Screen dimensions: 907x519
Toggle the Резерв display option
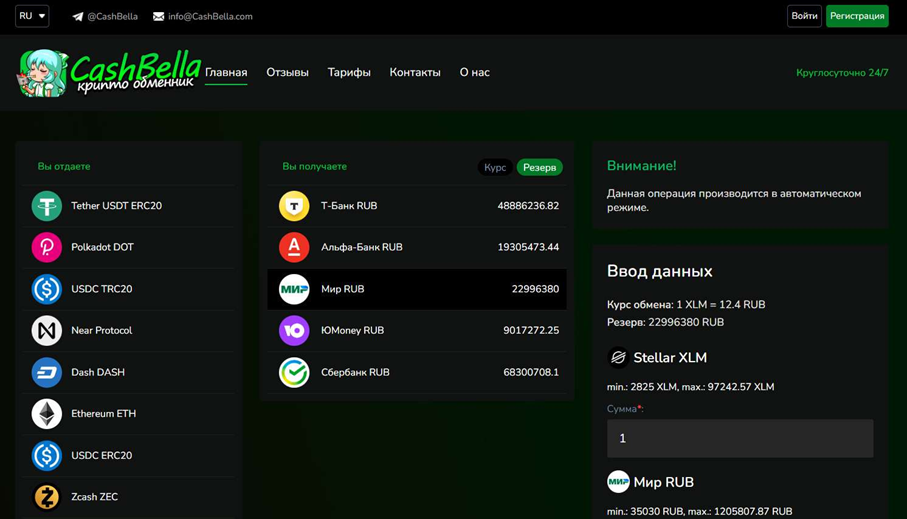(x=539, y=167)
